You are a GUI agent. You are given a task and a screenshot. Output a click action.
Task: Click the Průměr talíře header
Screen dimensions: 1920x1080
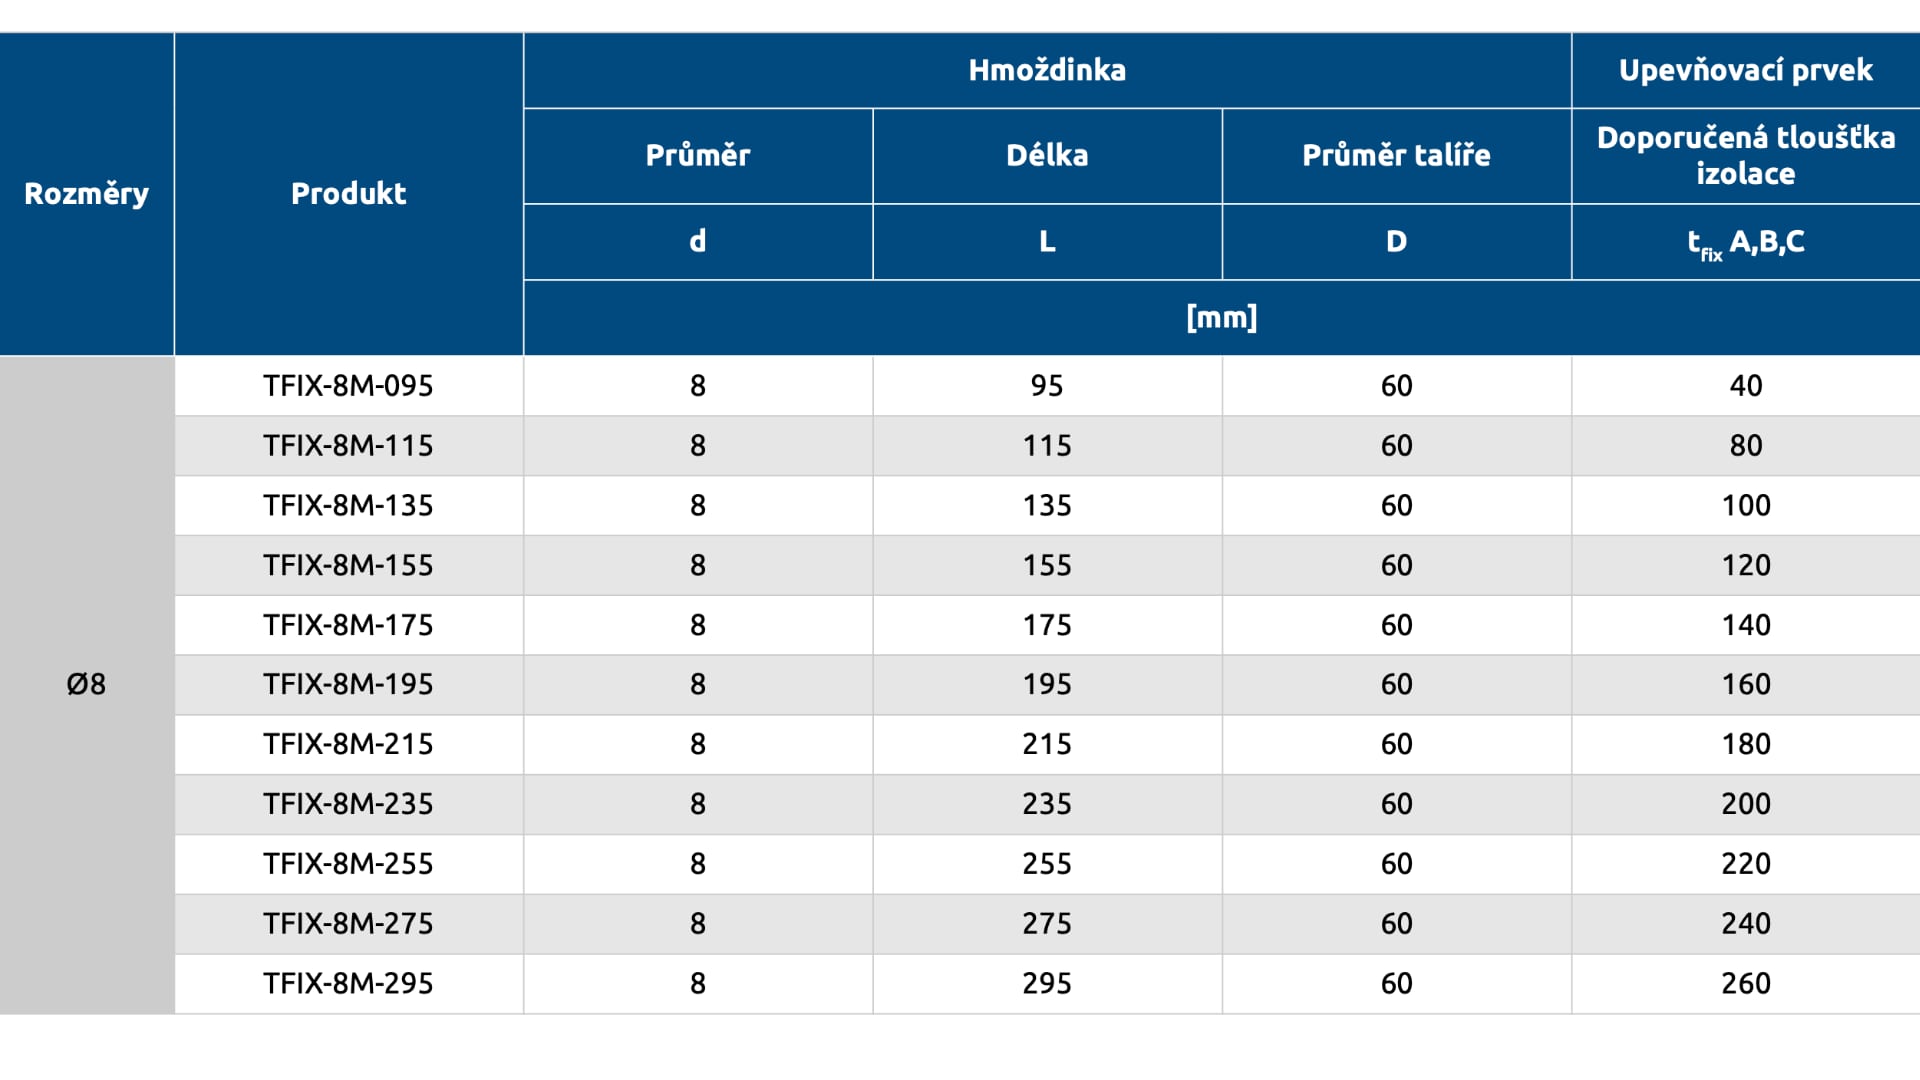(1396, 155)
